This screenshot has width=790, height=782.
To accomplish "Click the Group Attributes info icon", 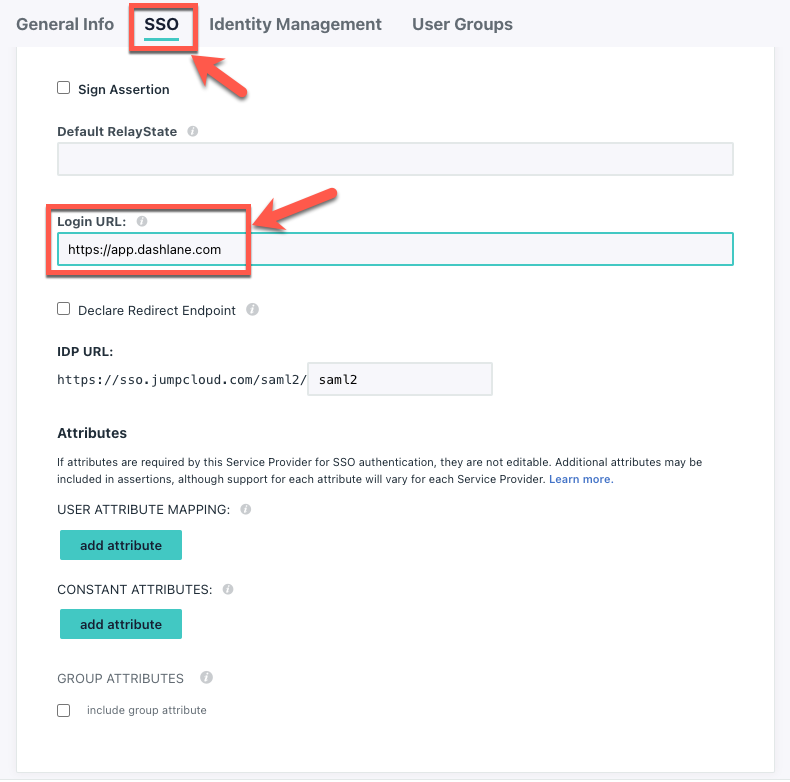I will (x=206, y=677).
